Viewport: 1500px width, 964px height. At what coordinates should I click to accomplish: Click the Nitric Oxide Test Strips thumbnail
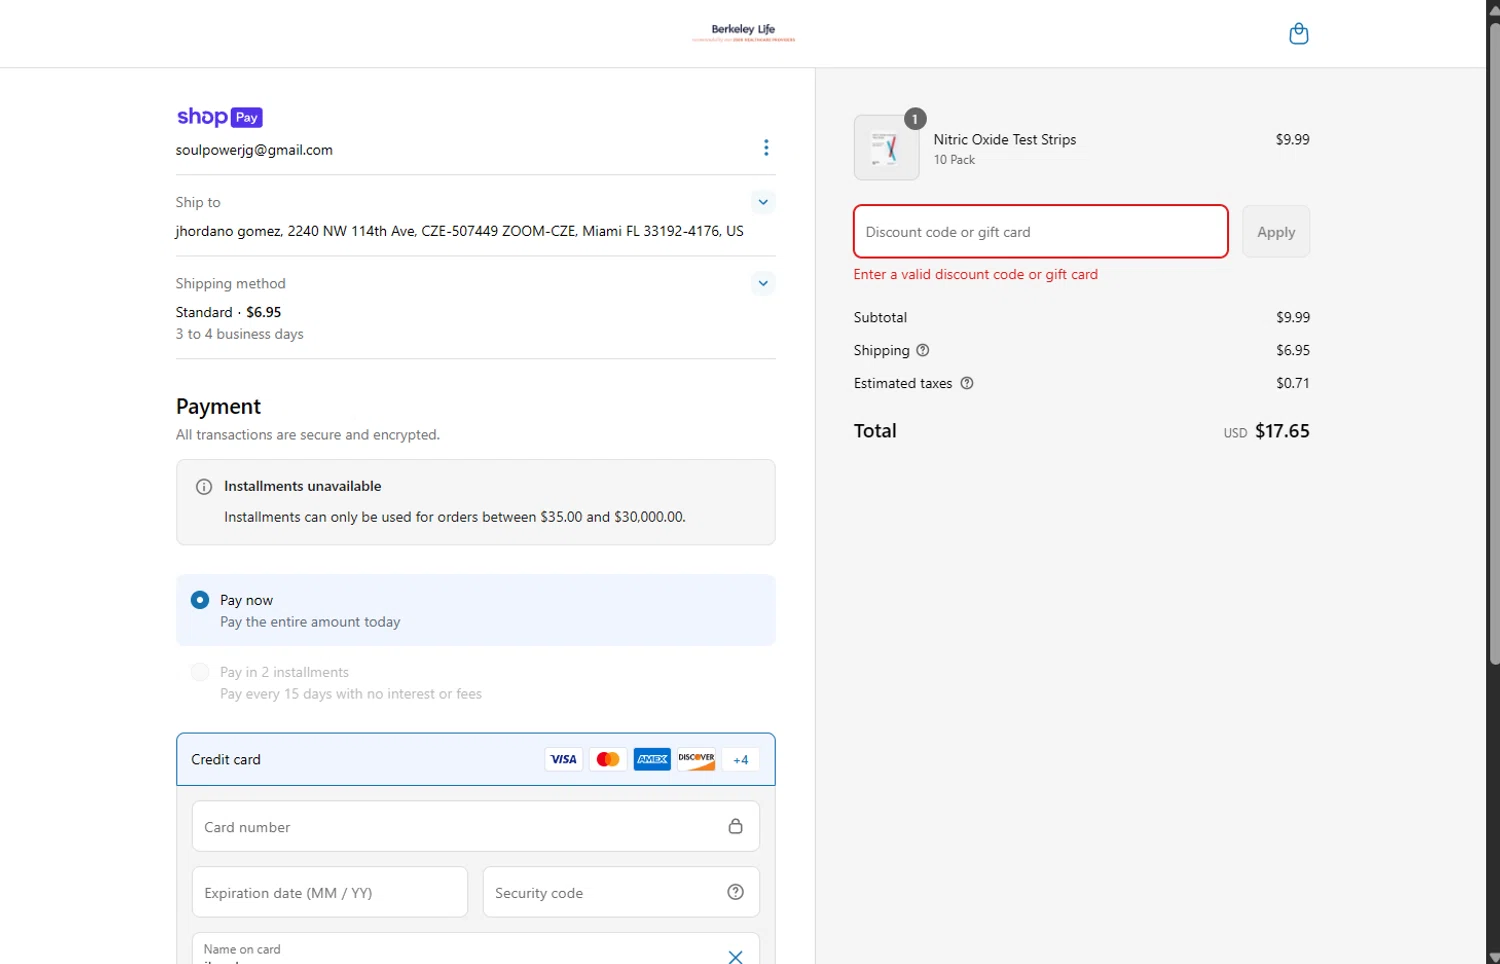point(886,148)
